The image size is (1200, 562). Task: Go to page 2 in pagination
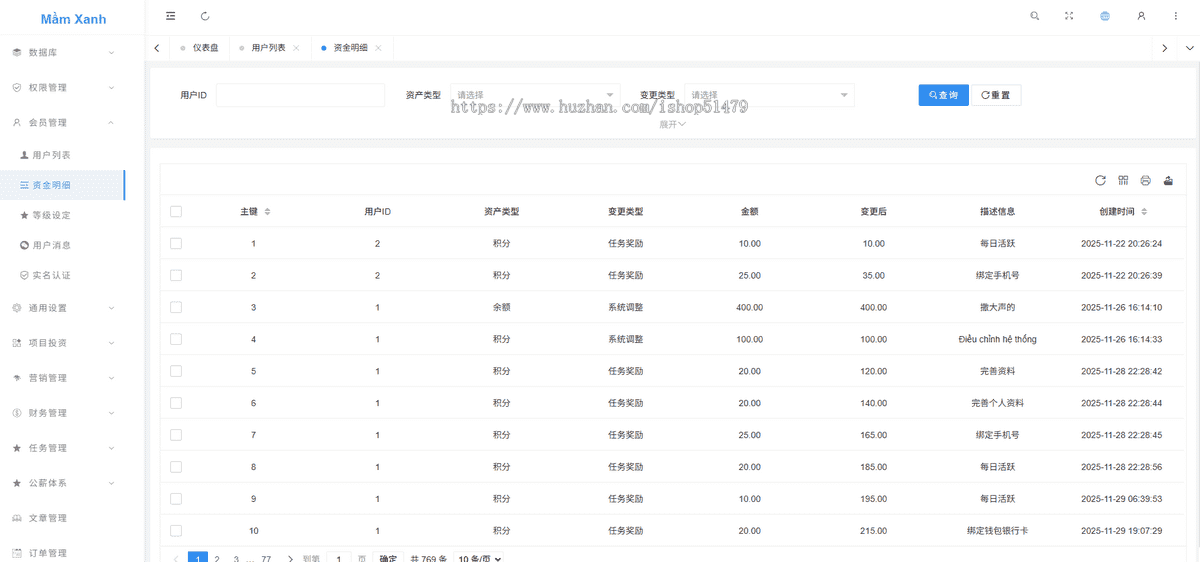pos(217,559)
